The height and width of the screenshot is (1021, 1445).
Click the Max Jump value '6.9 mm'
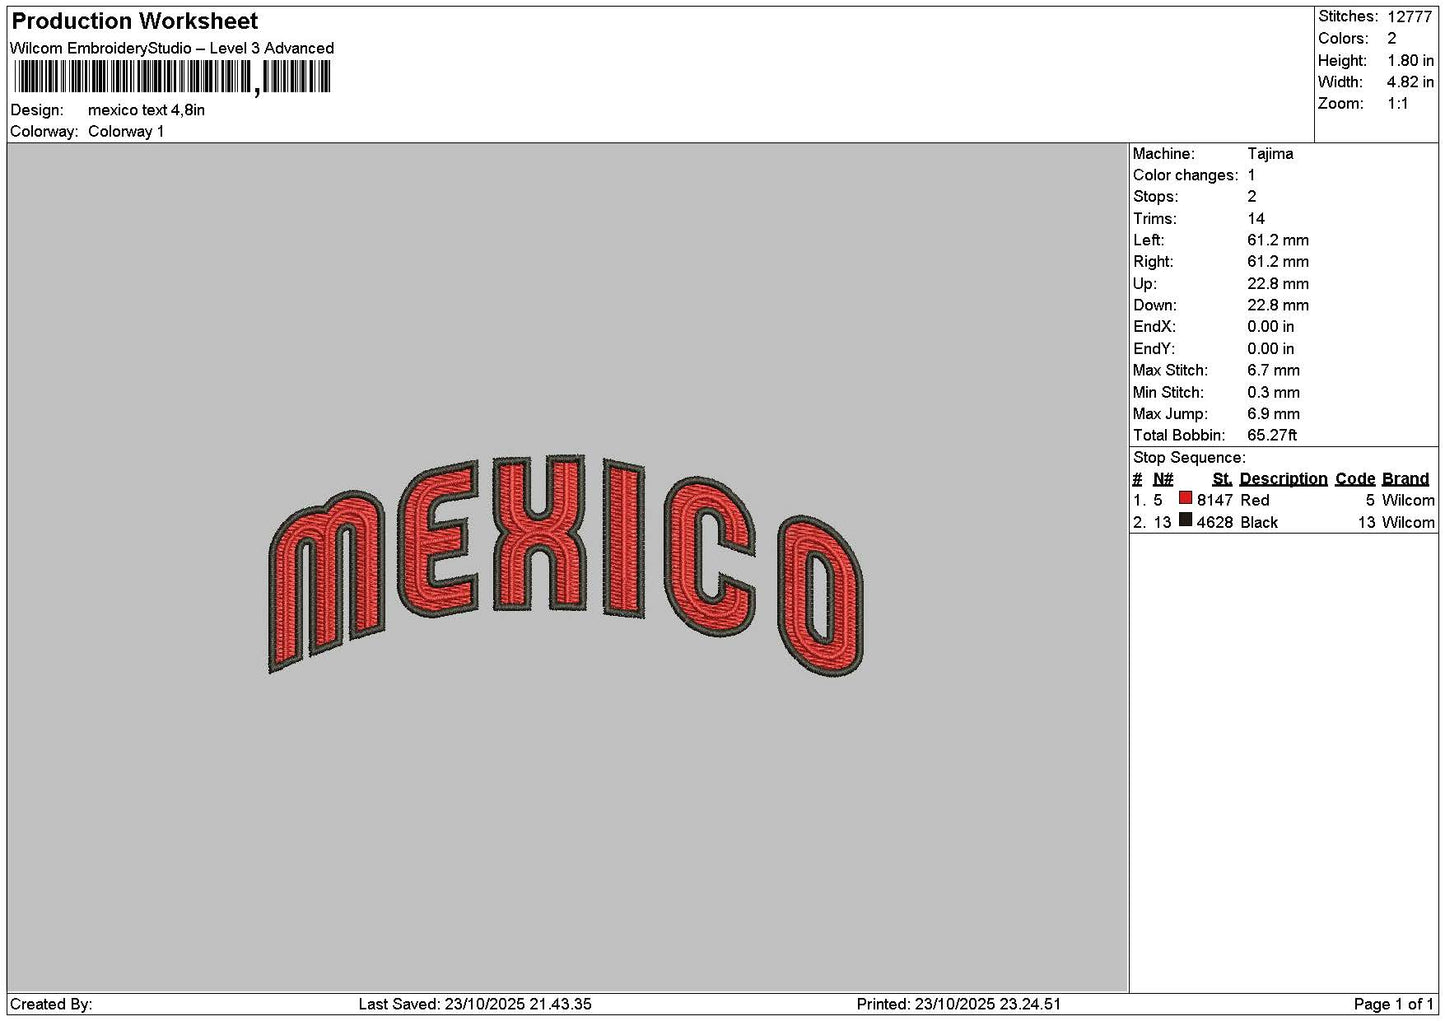click(x=1274, y=413)
